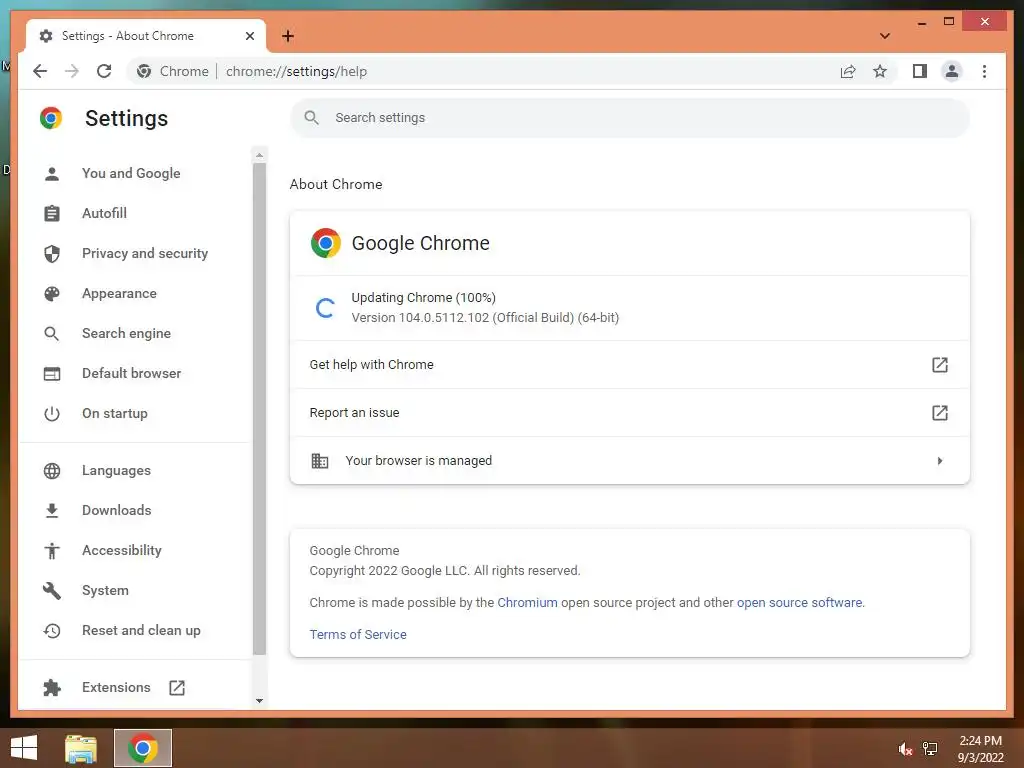Open Reset and clean up settings
The image size is (1024, 768).
[x=142, y=630]
